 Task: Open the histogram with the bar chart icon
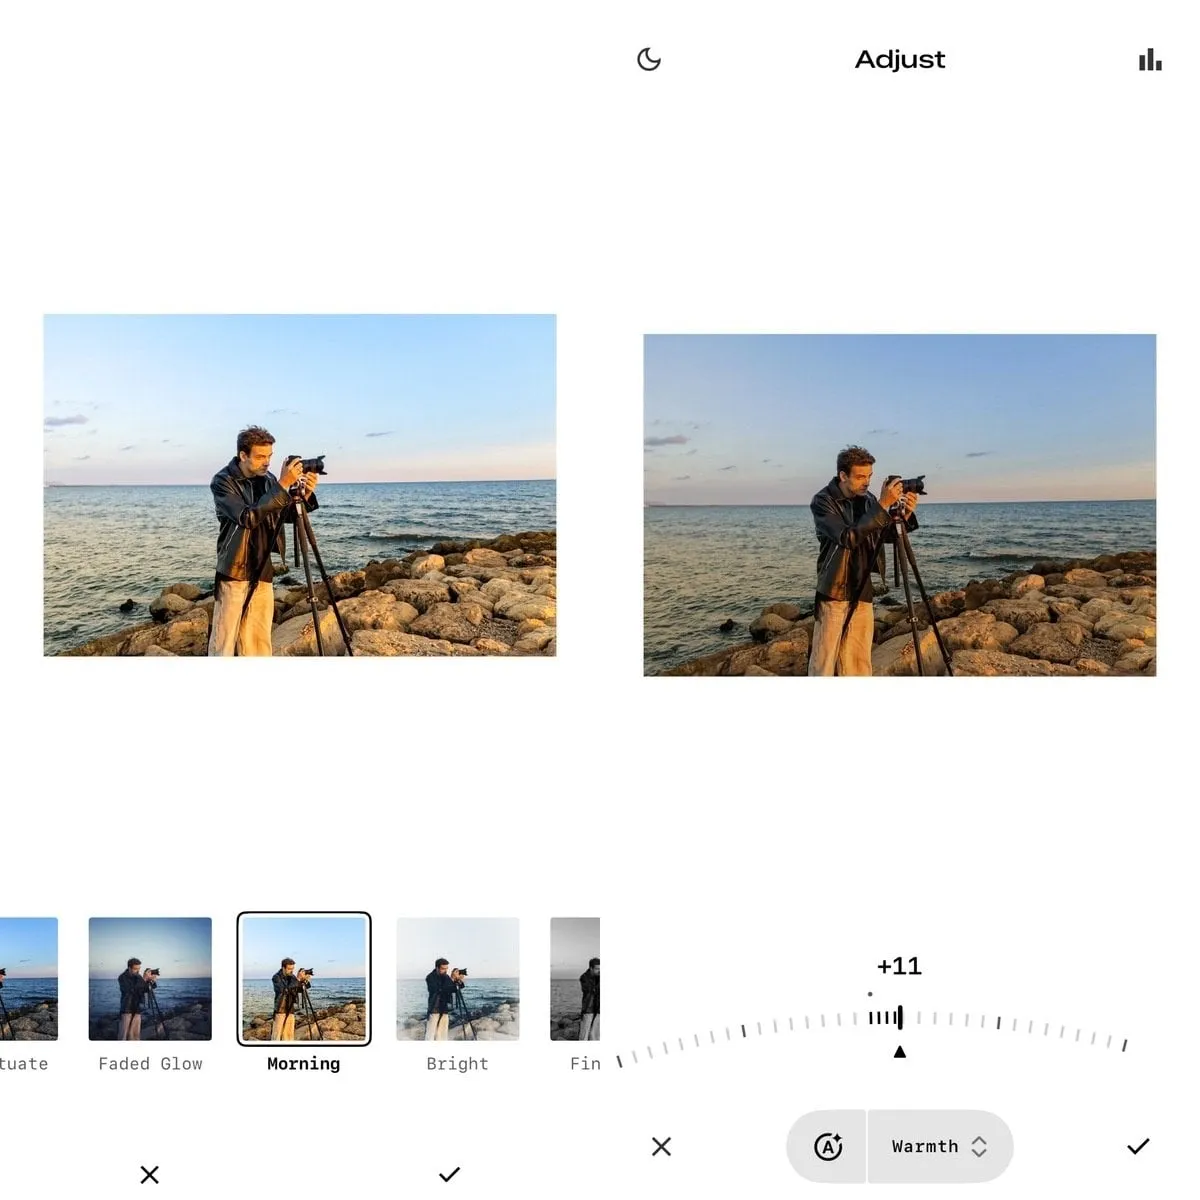pyautogui.click(x=1148, y=59)
